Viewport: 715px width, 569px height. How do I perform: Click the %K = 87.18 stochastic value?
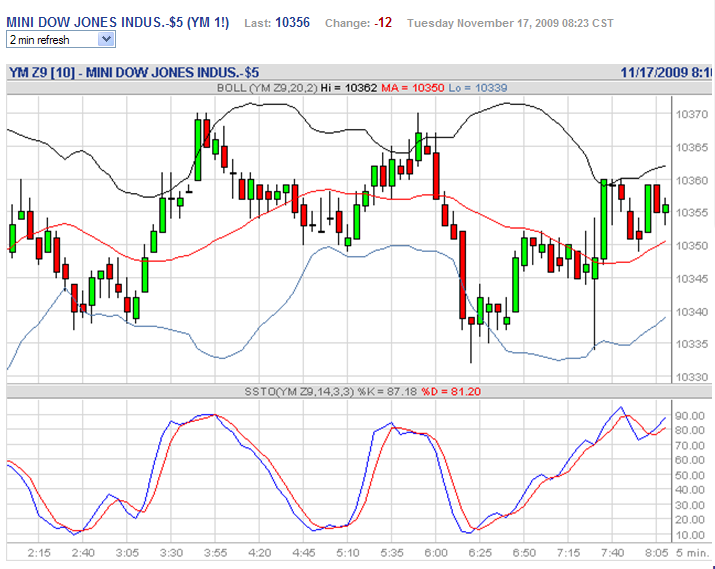click(x=387, y=391)
